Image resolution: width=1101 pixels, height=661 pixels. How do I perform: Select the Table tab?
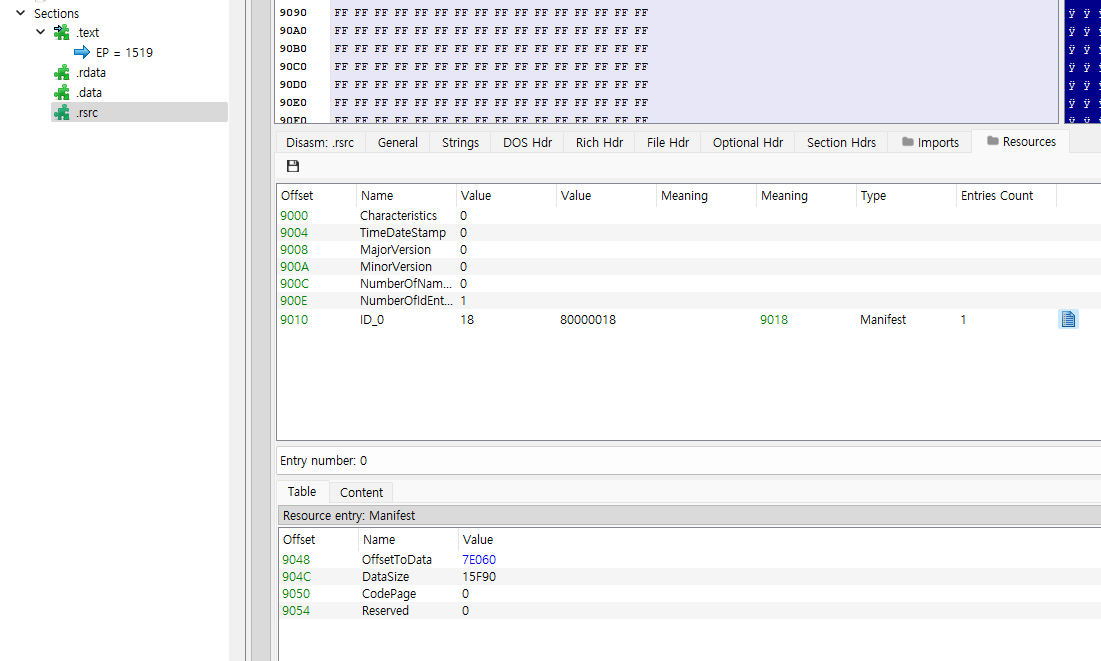pos(302,492)
